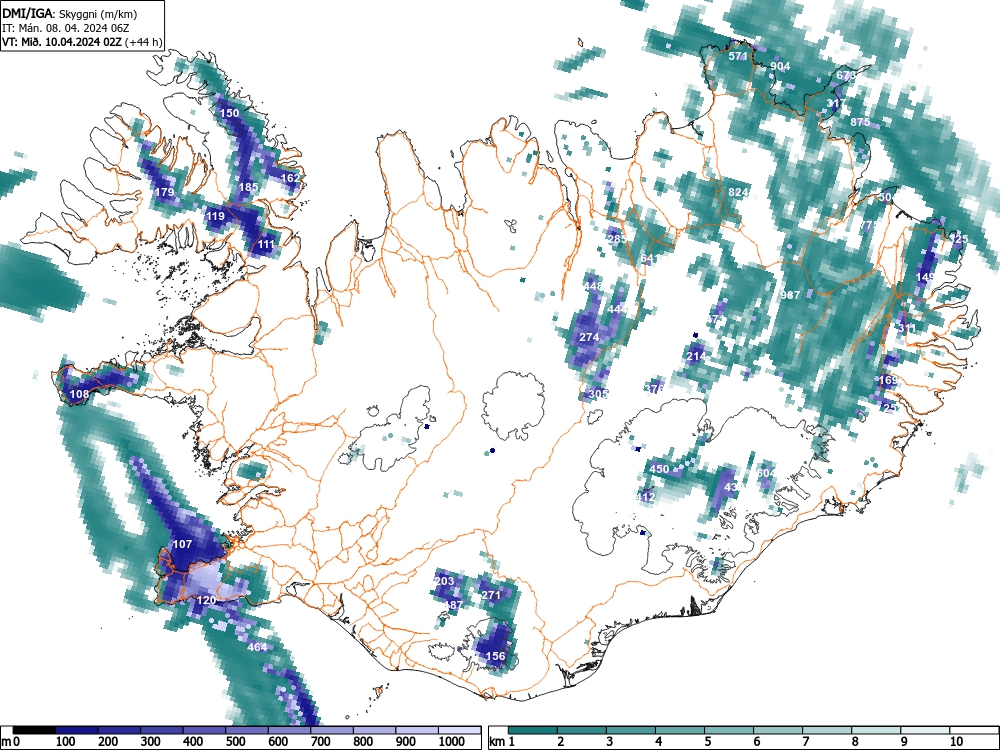Click the 'km 1' label starting the km scale
Image resolution: width=1000 pixels, height=750 pixels.
click(x=503, y=741)
